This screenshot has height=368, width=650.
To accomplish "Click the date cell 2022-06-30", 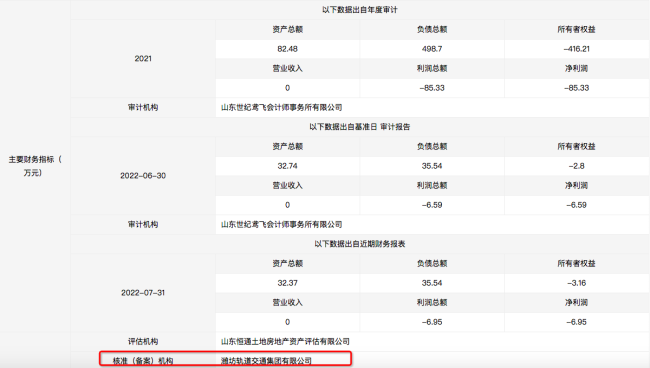I will 143,176.
